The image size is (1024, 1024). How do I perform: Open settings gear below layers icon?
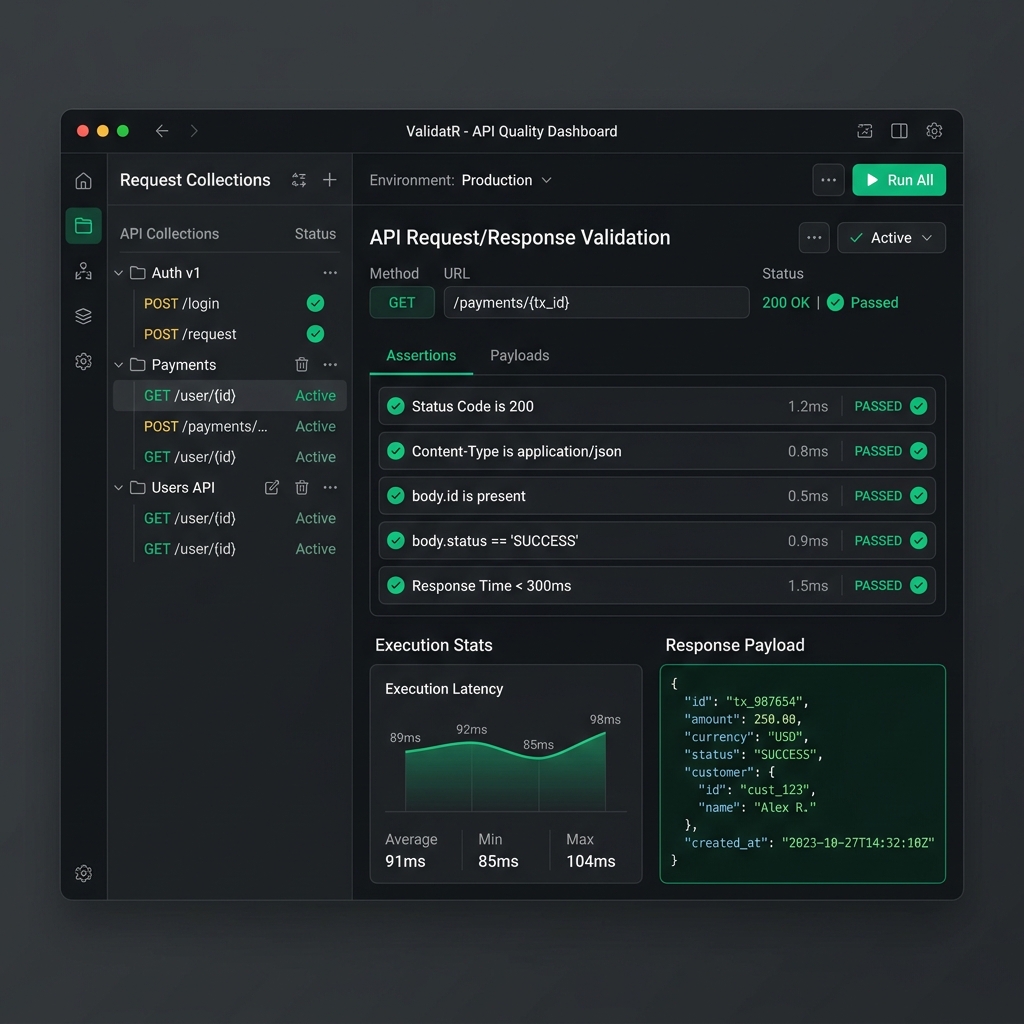pos(83,361)
